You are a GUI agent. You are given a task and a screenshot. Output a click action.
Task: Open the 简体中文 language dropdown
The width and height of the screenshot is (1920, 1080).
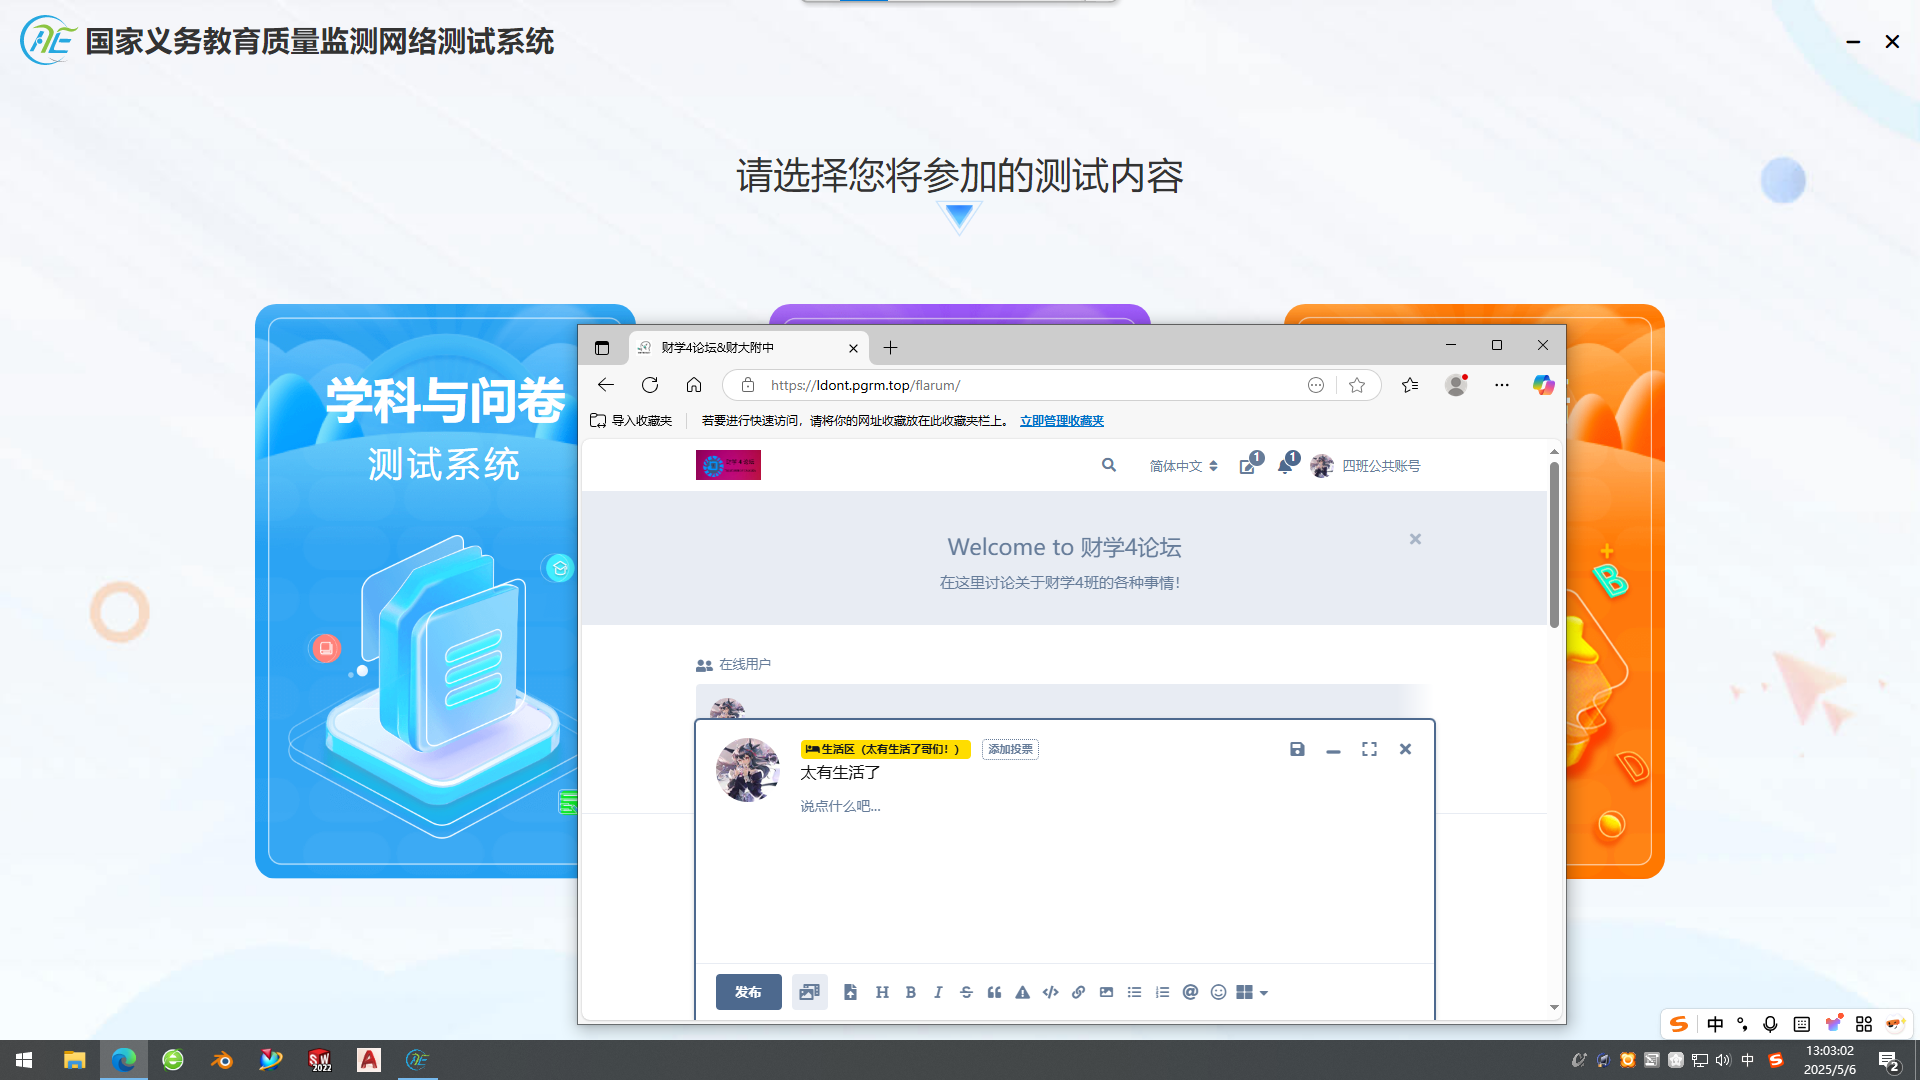pos(1183,466)
